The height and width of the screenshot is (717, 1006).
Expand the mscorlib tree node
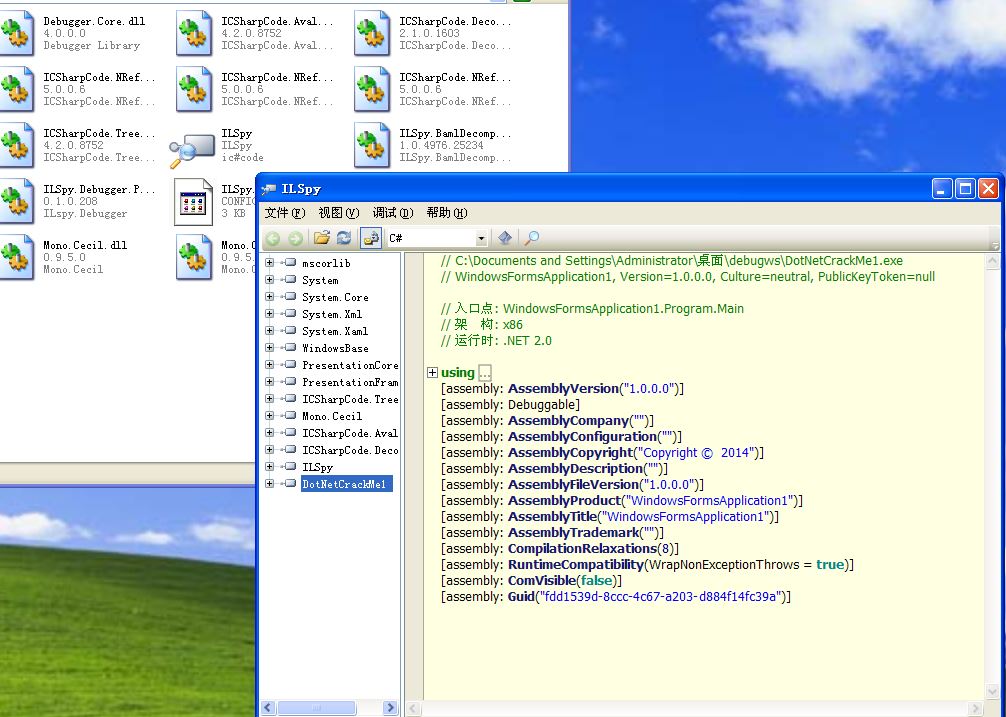pos(269,262)
